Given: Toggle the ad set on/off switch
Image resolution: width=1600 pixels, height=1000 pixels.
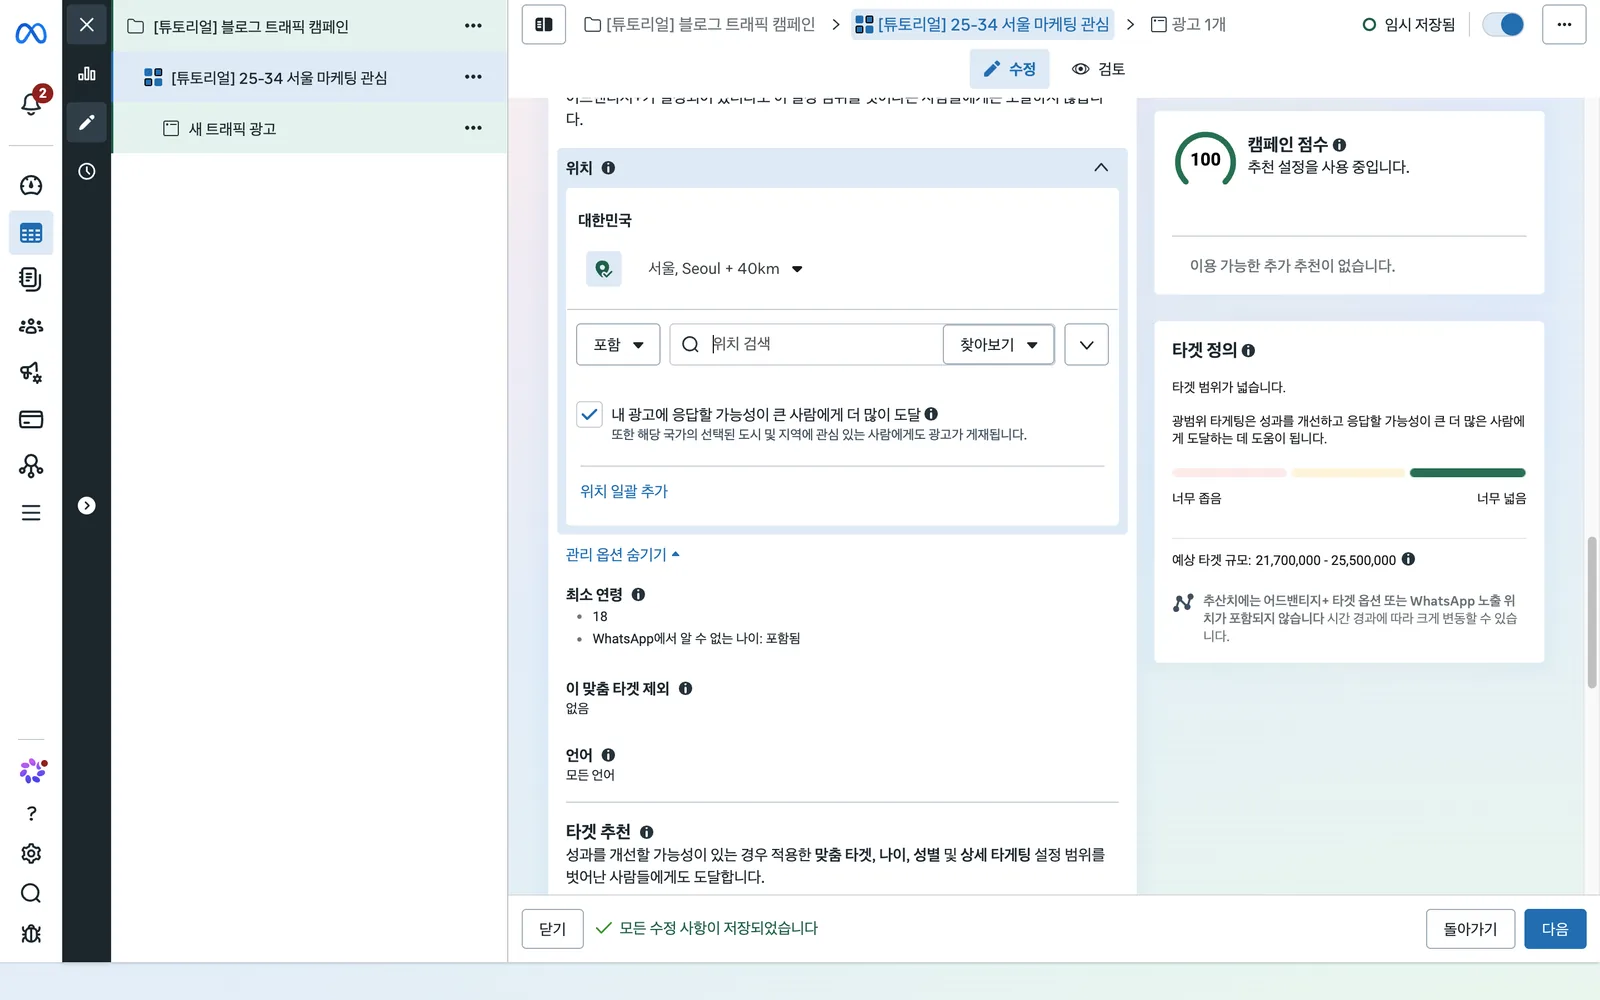Looking at the screenshot, I should [1503, 24].
